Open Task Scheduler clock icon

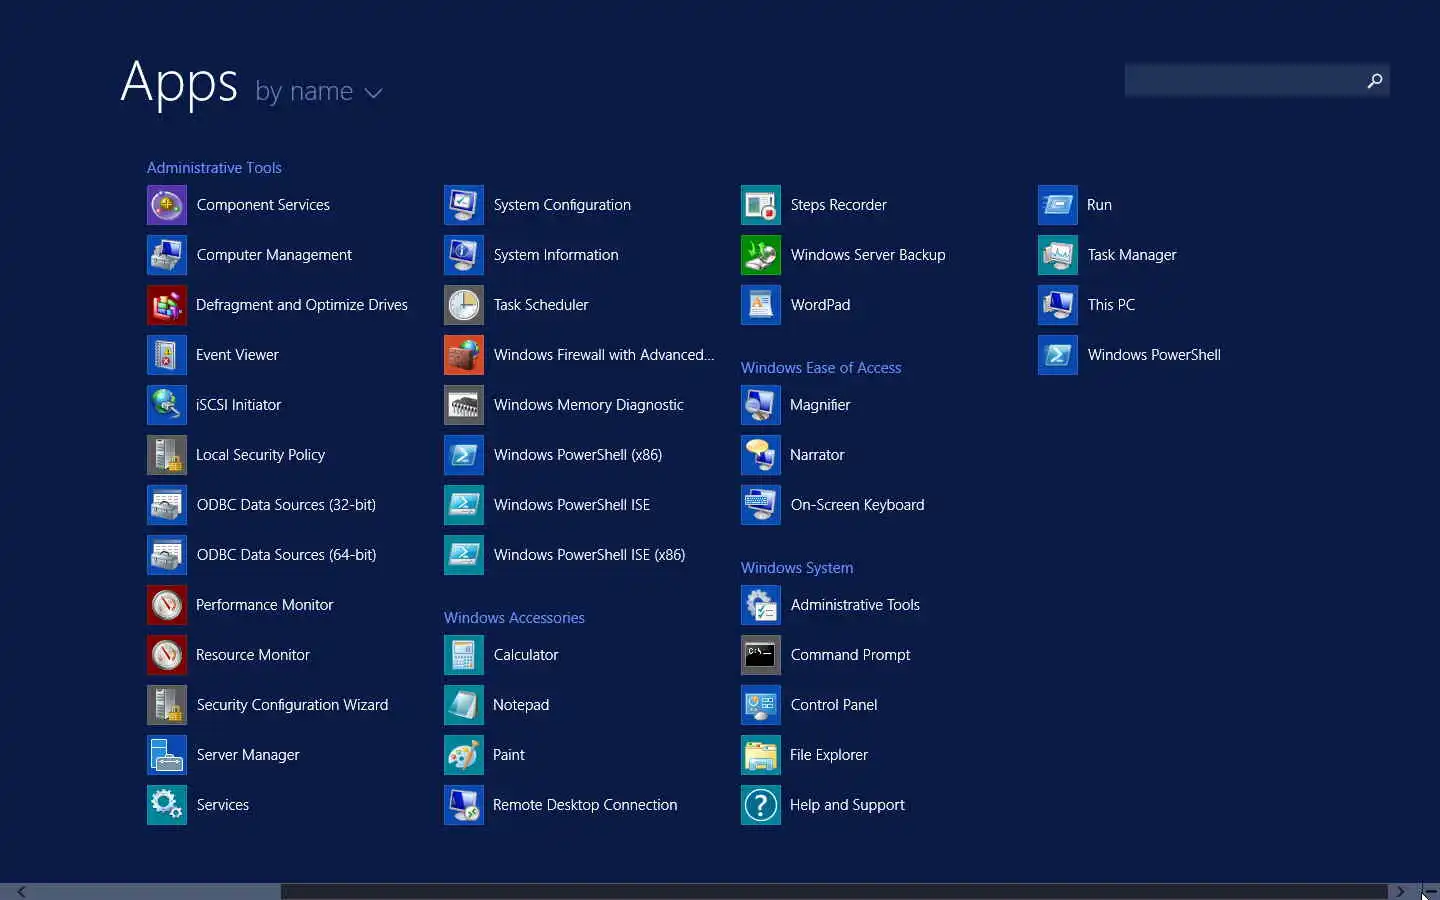[463, 305]
